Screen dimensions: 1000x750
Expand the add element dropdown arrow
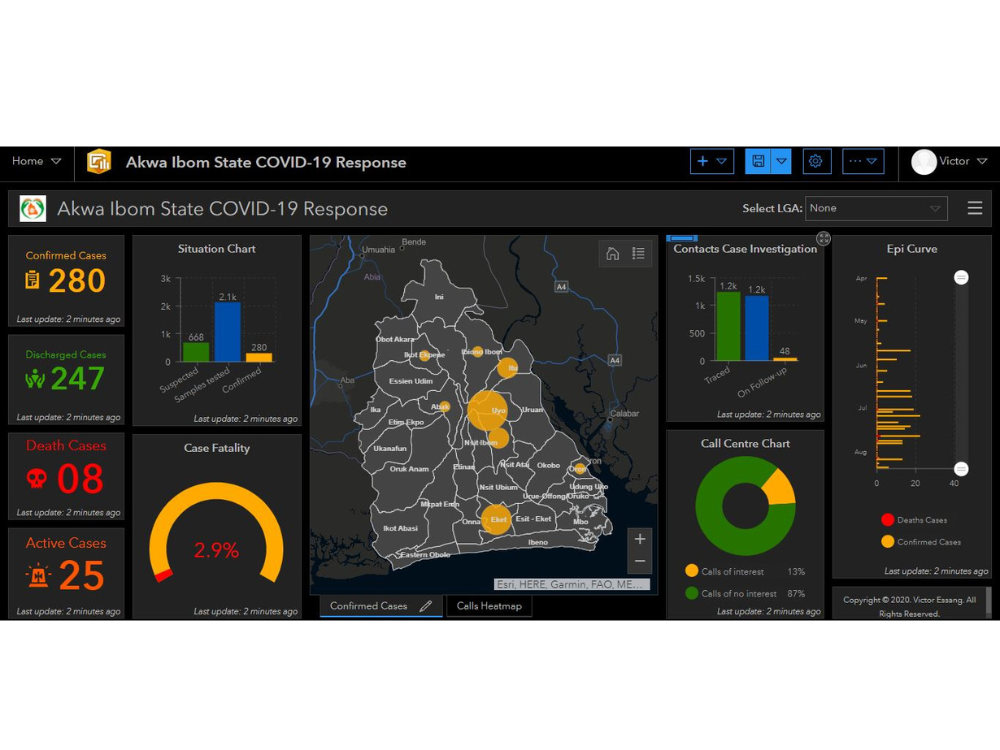(722, 161)
